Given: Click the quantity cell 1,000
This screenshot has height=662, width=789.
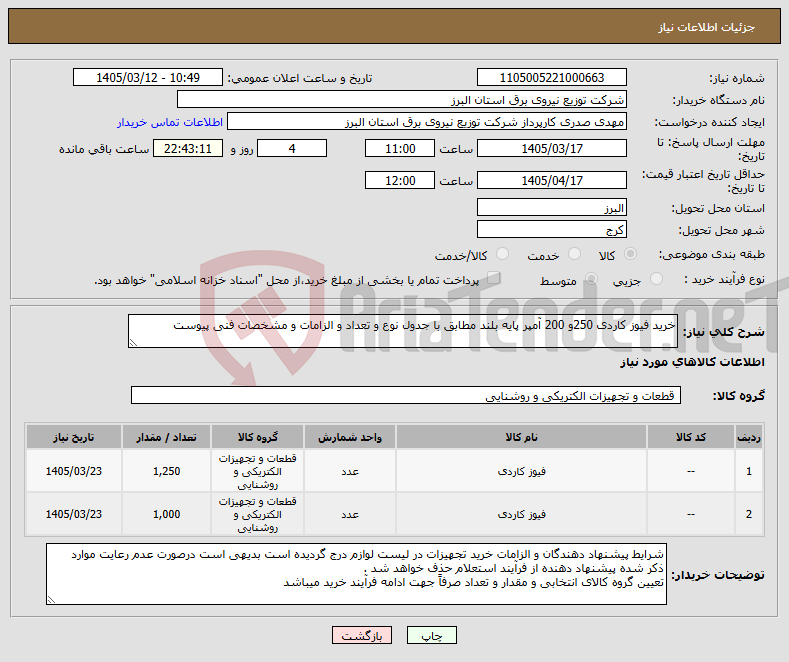Looking at the screenshot, I should tap(166, 514).
